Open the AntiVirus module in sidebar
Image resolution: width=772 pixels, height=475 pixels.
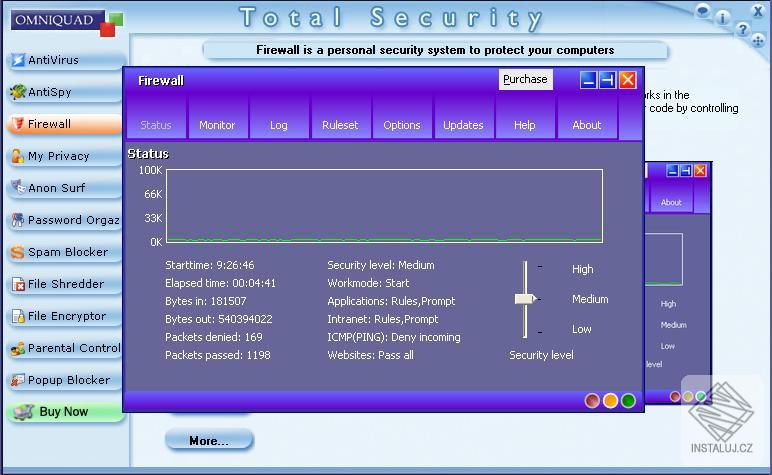(x=65, y=60)
